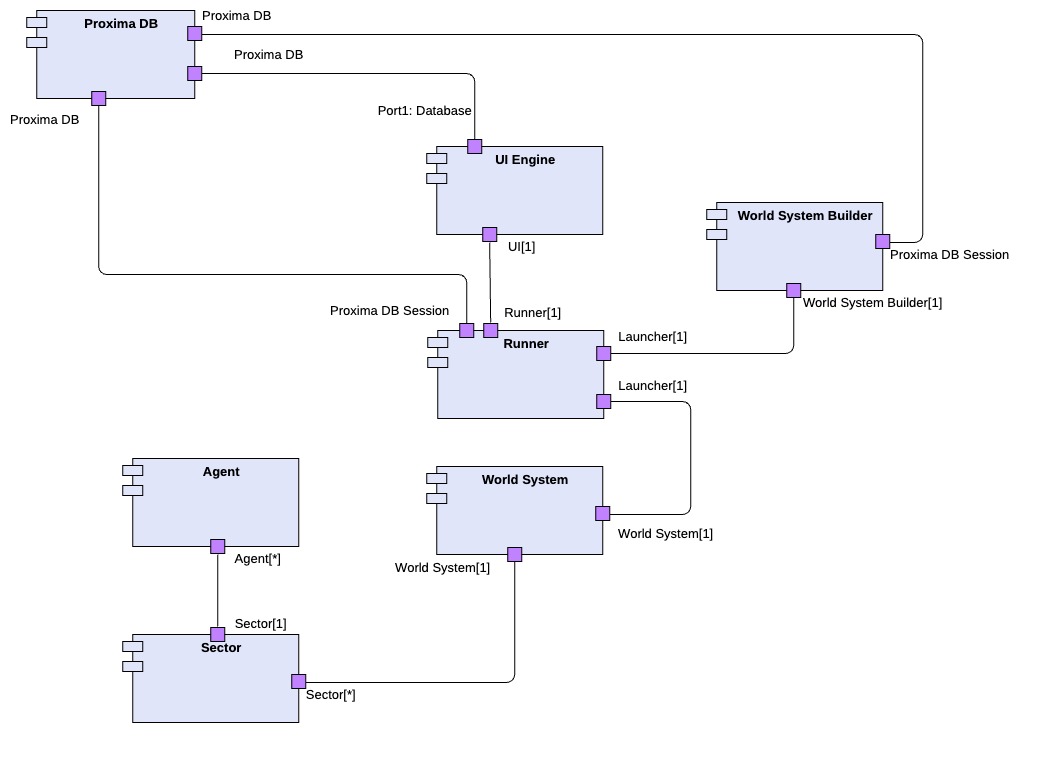Select World System port wired to Runner
The width and height of the screenshot is (1049, 762).
603,514
